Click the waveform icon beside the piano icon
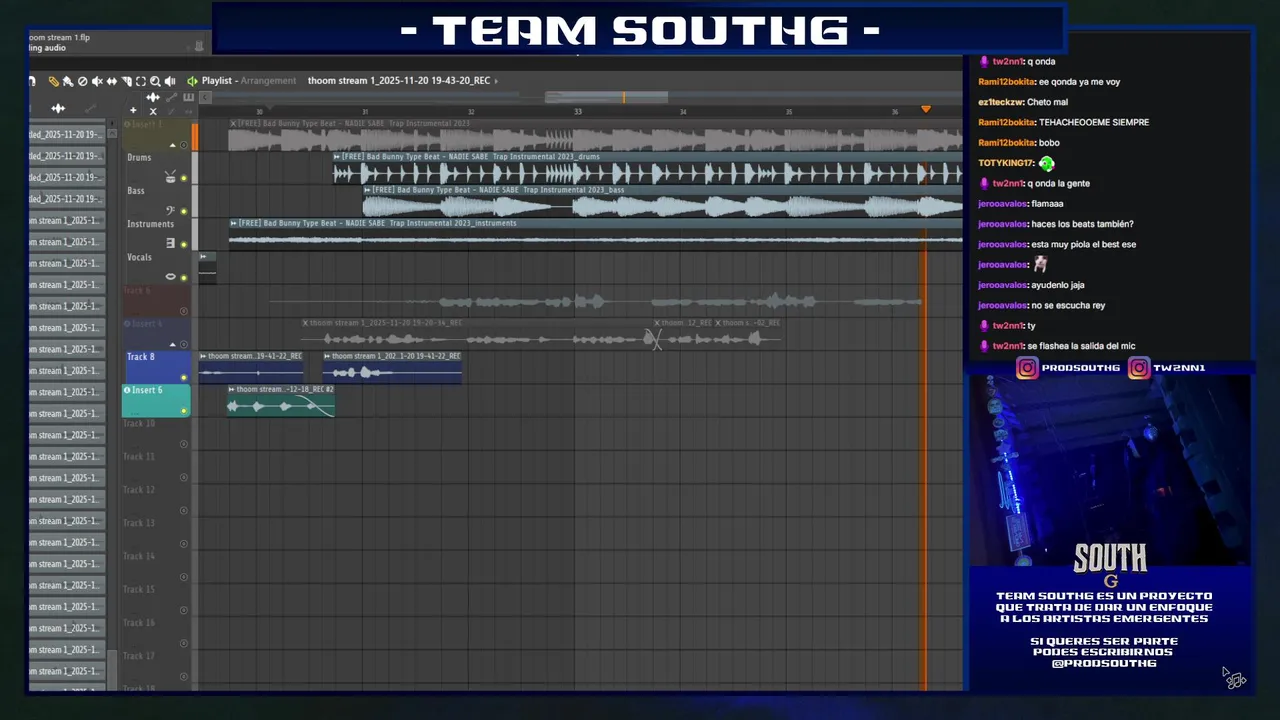1280x720 pixels. (153, 97)
